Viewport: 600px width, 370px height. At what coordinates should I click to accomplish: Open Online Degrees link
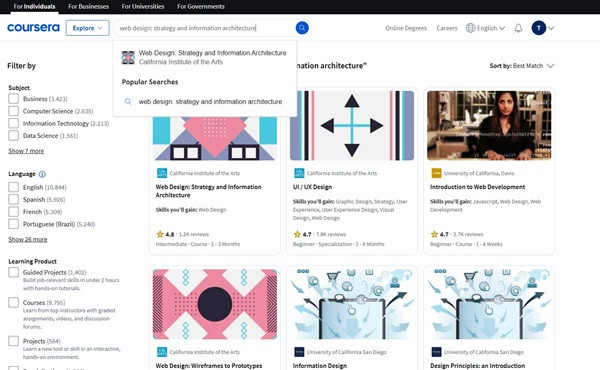point(406,28)
